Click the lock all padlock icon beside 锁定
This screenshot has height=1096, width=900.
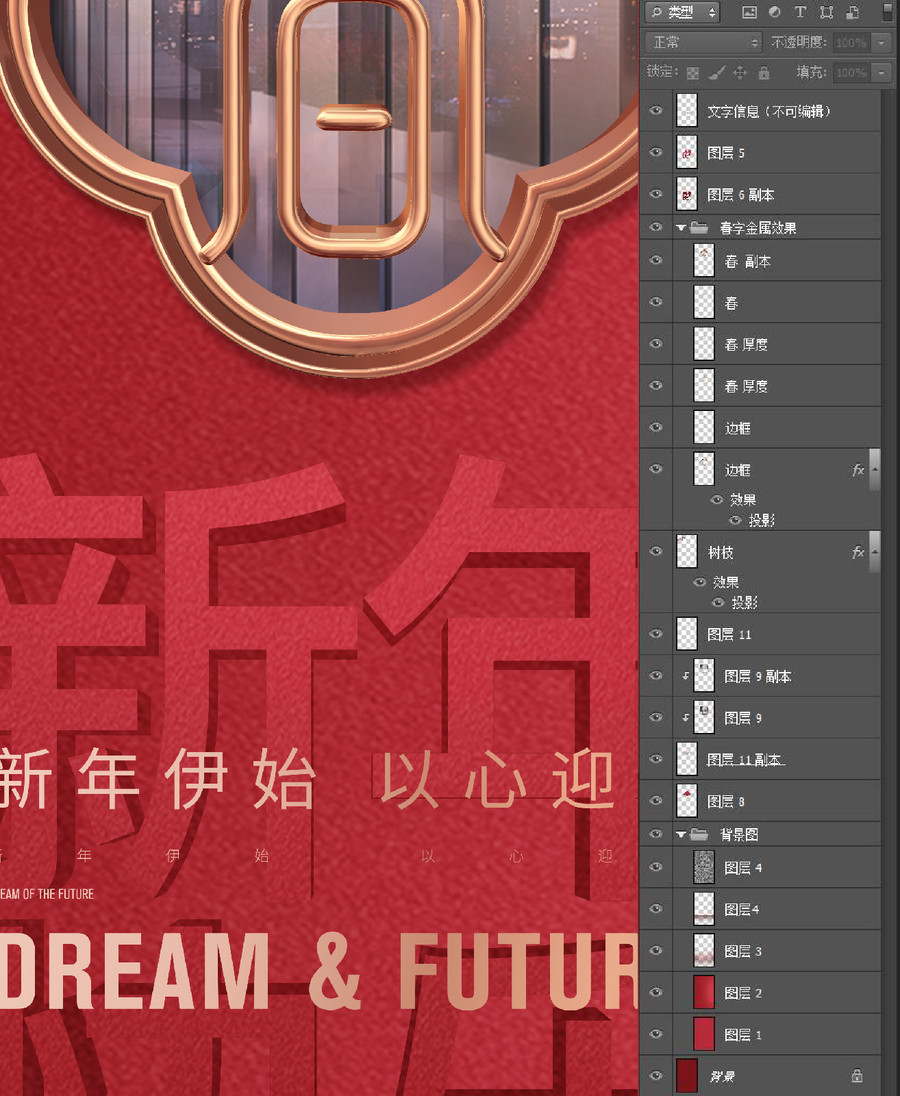[x=764, y=73]
